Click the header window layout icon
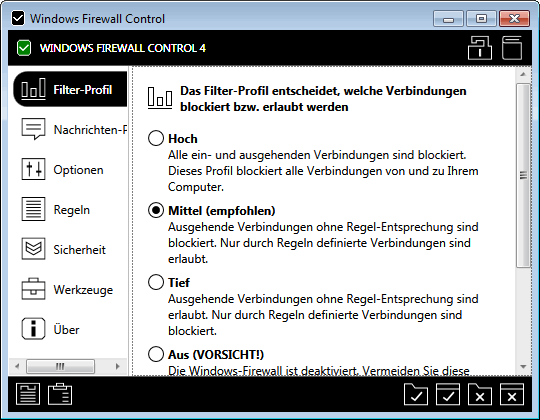Screen dimensions: 540x420 point(512,48)
